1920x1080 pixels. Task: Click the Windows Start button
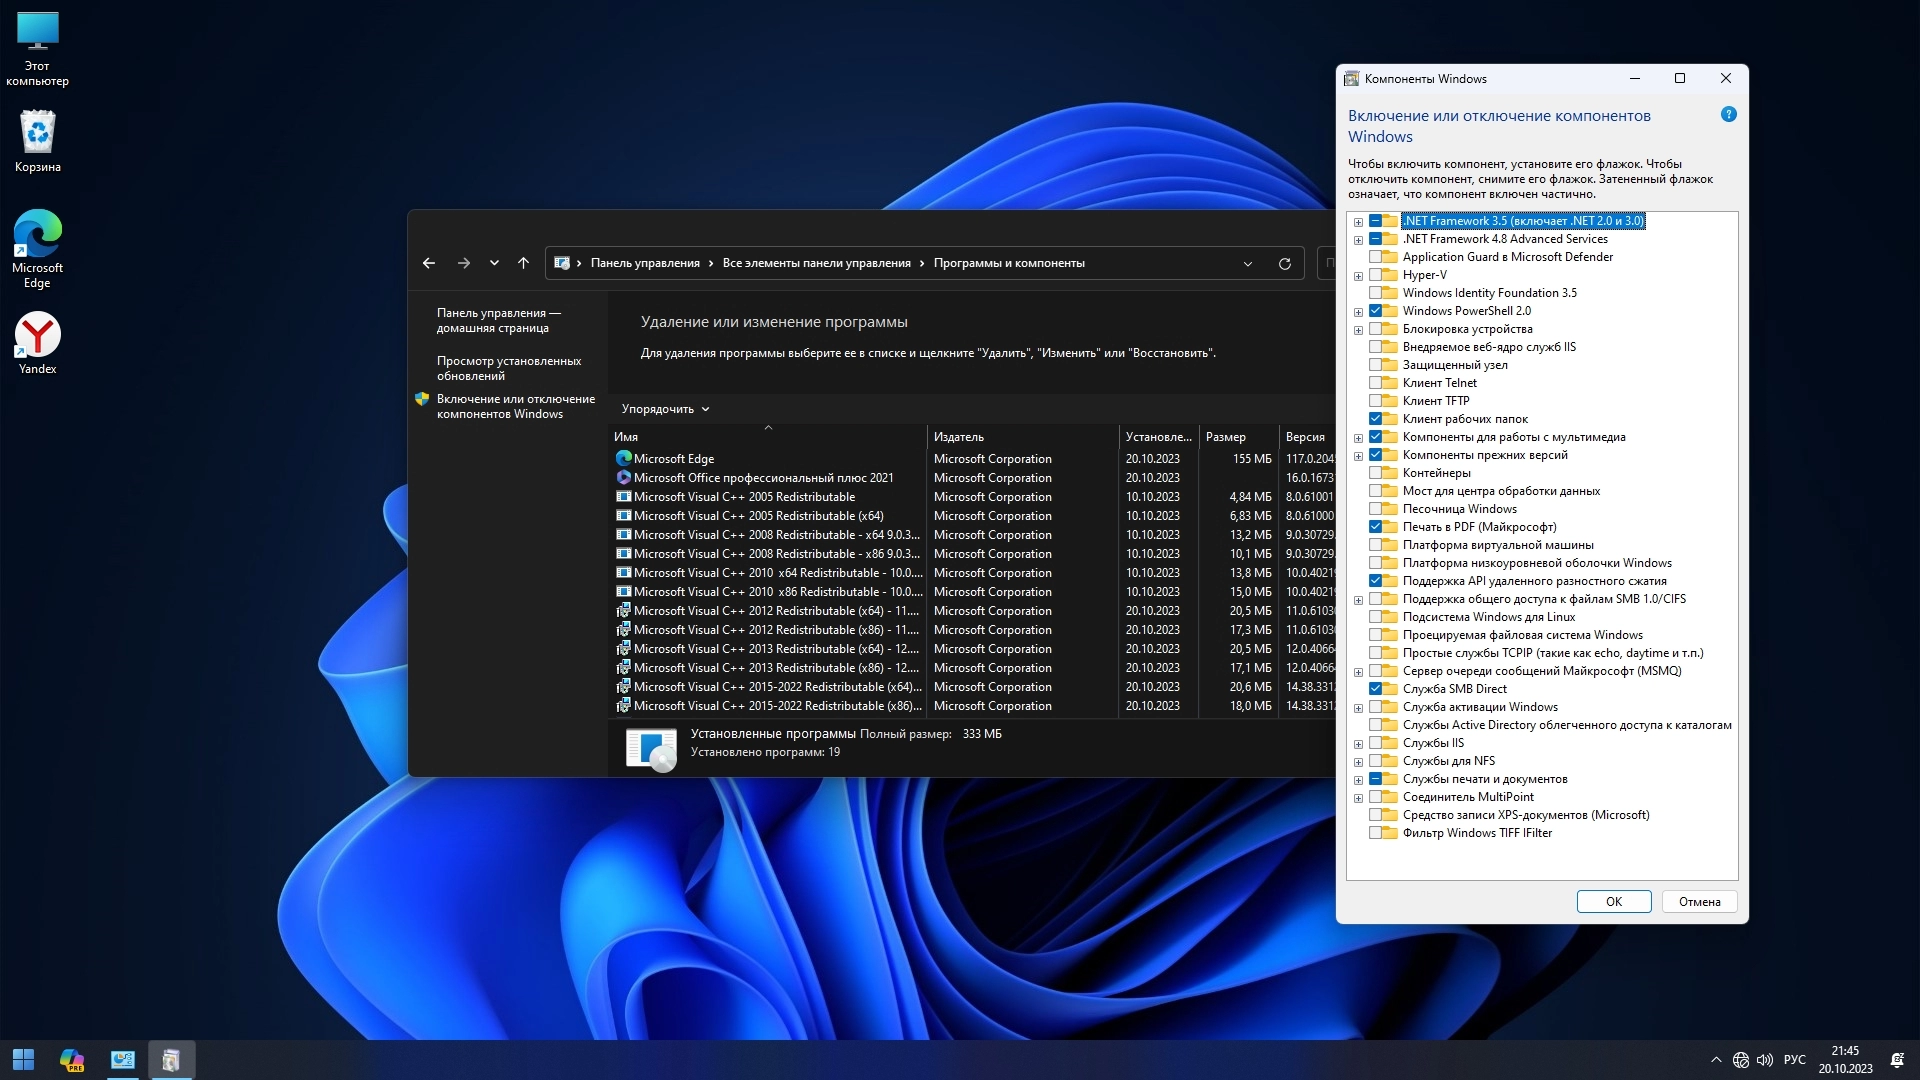coord(23,1060)
